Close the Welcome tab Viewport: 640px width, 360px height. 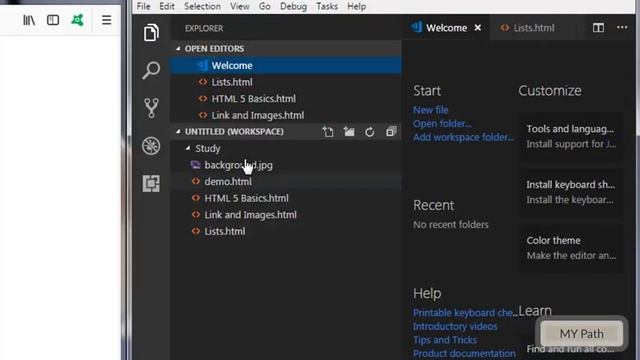(x=478, y=28)
